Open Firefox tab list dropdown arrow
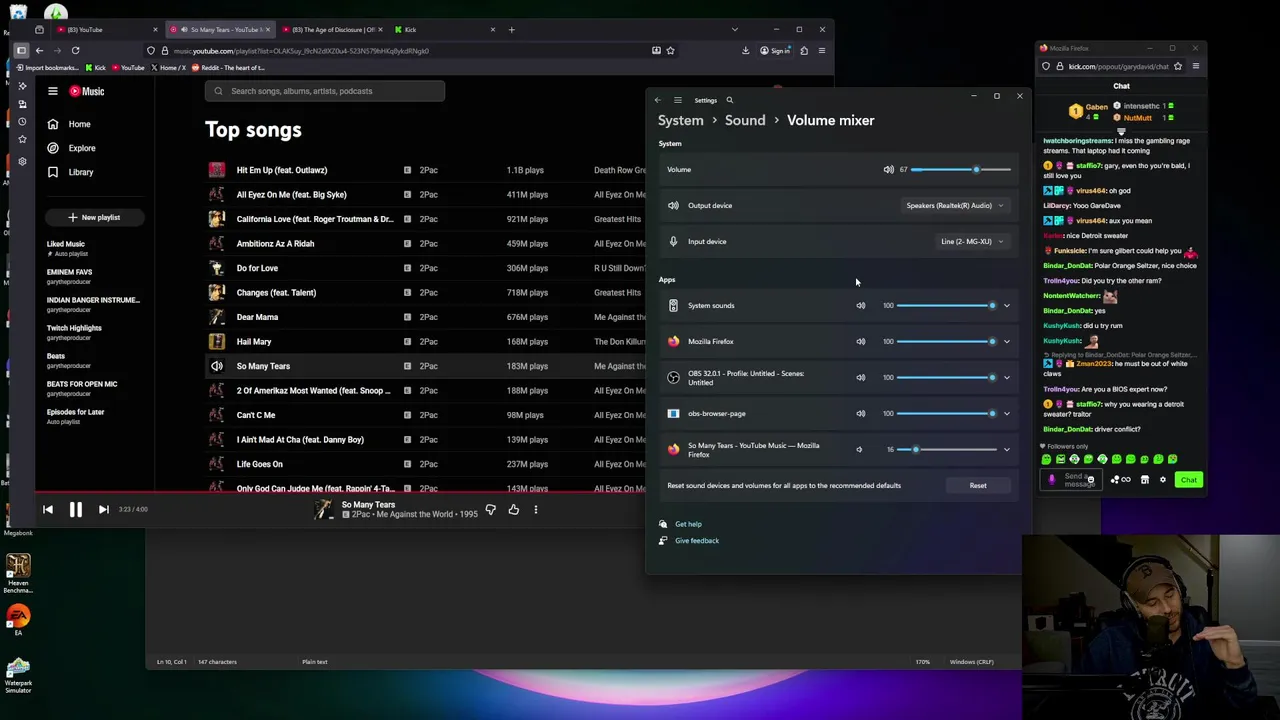The width and height of the screenshot is (1280, 720). [x=735, y=29]
